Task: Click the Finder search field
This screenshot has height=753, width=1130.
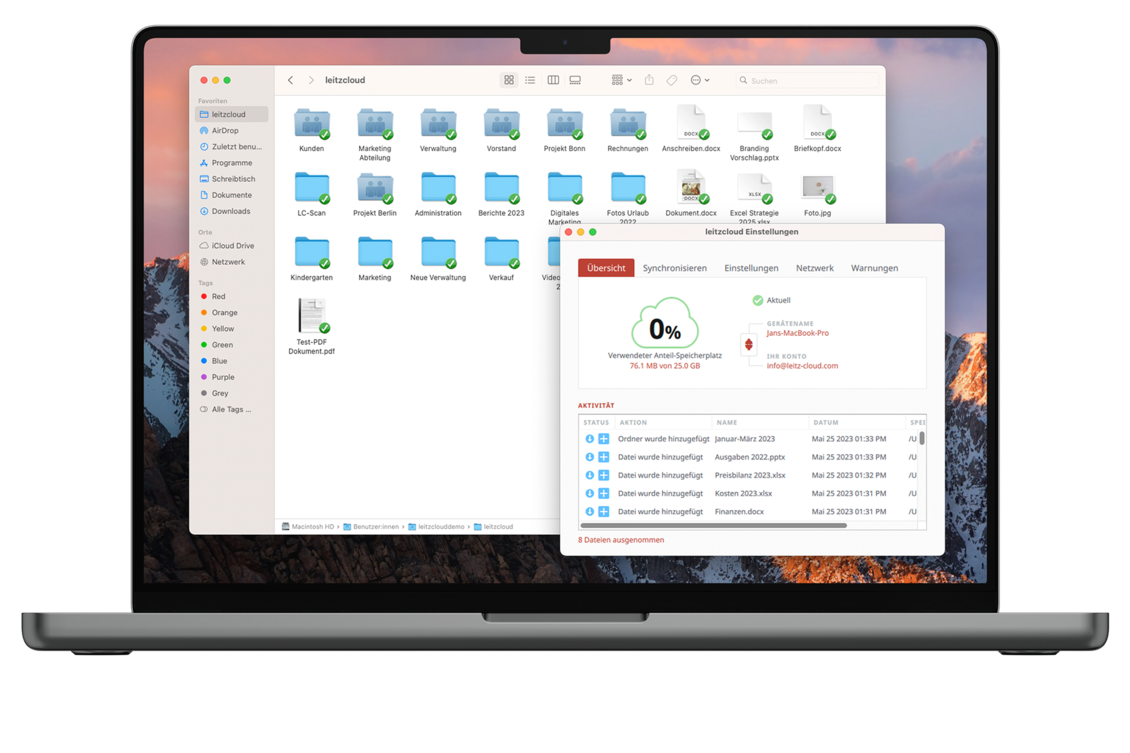Action: pos(810,80)
